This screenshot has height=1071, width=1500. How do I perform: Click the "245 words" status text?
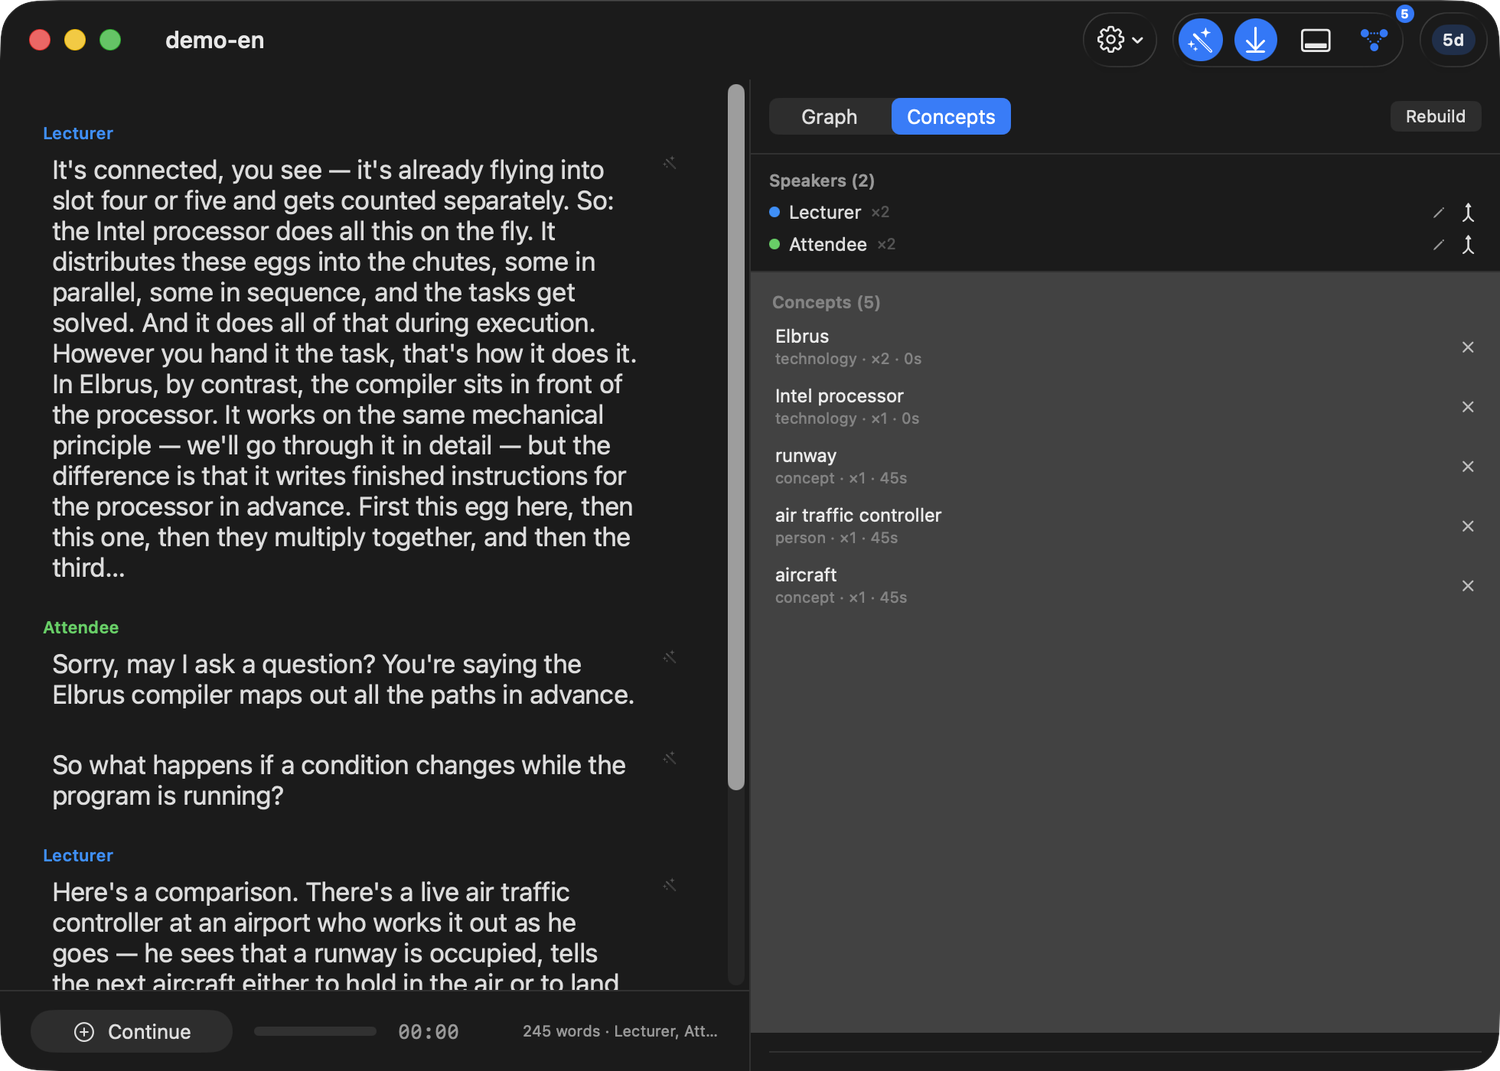(561, 1031)
